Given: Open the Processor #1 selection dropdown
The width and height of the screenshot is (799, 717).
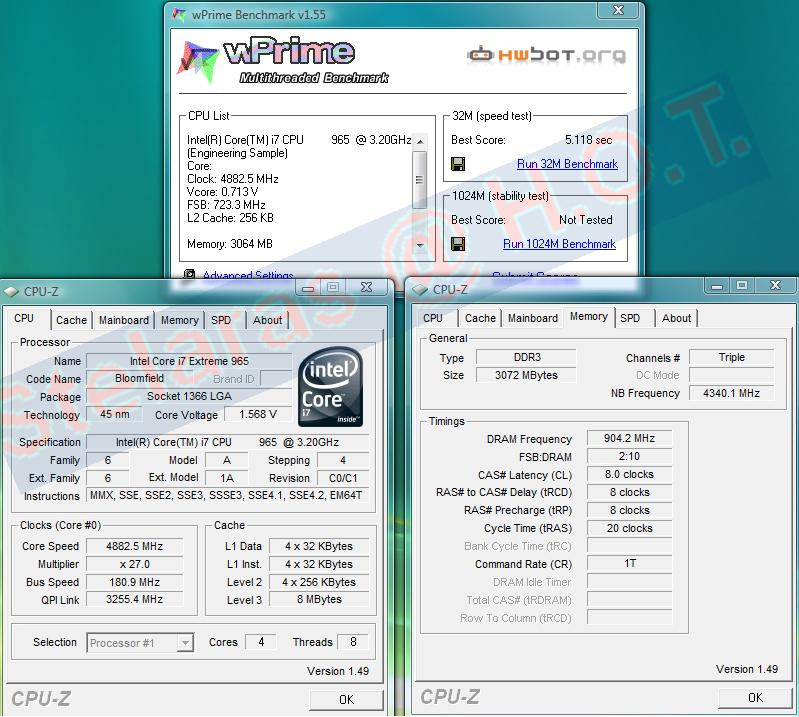Looking at the screenshot, I should click(185, 643).
